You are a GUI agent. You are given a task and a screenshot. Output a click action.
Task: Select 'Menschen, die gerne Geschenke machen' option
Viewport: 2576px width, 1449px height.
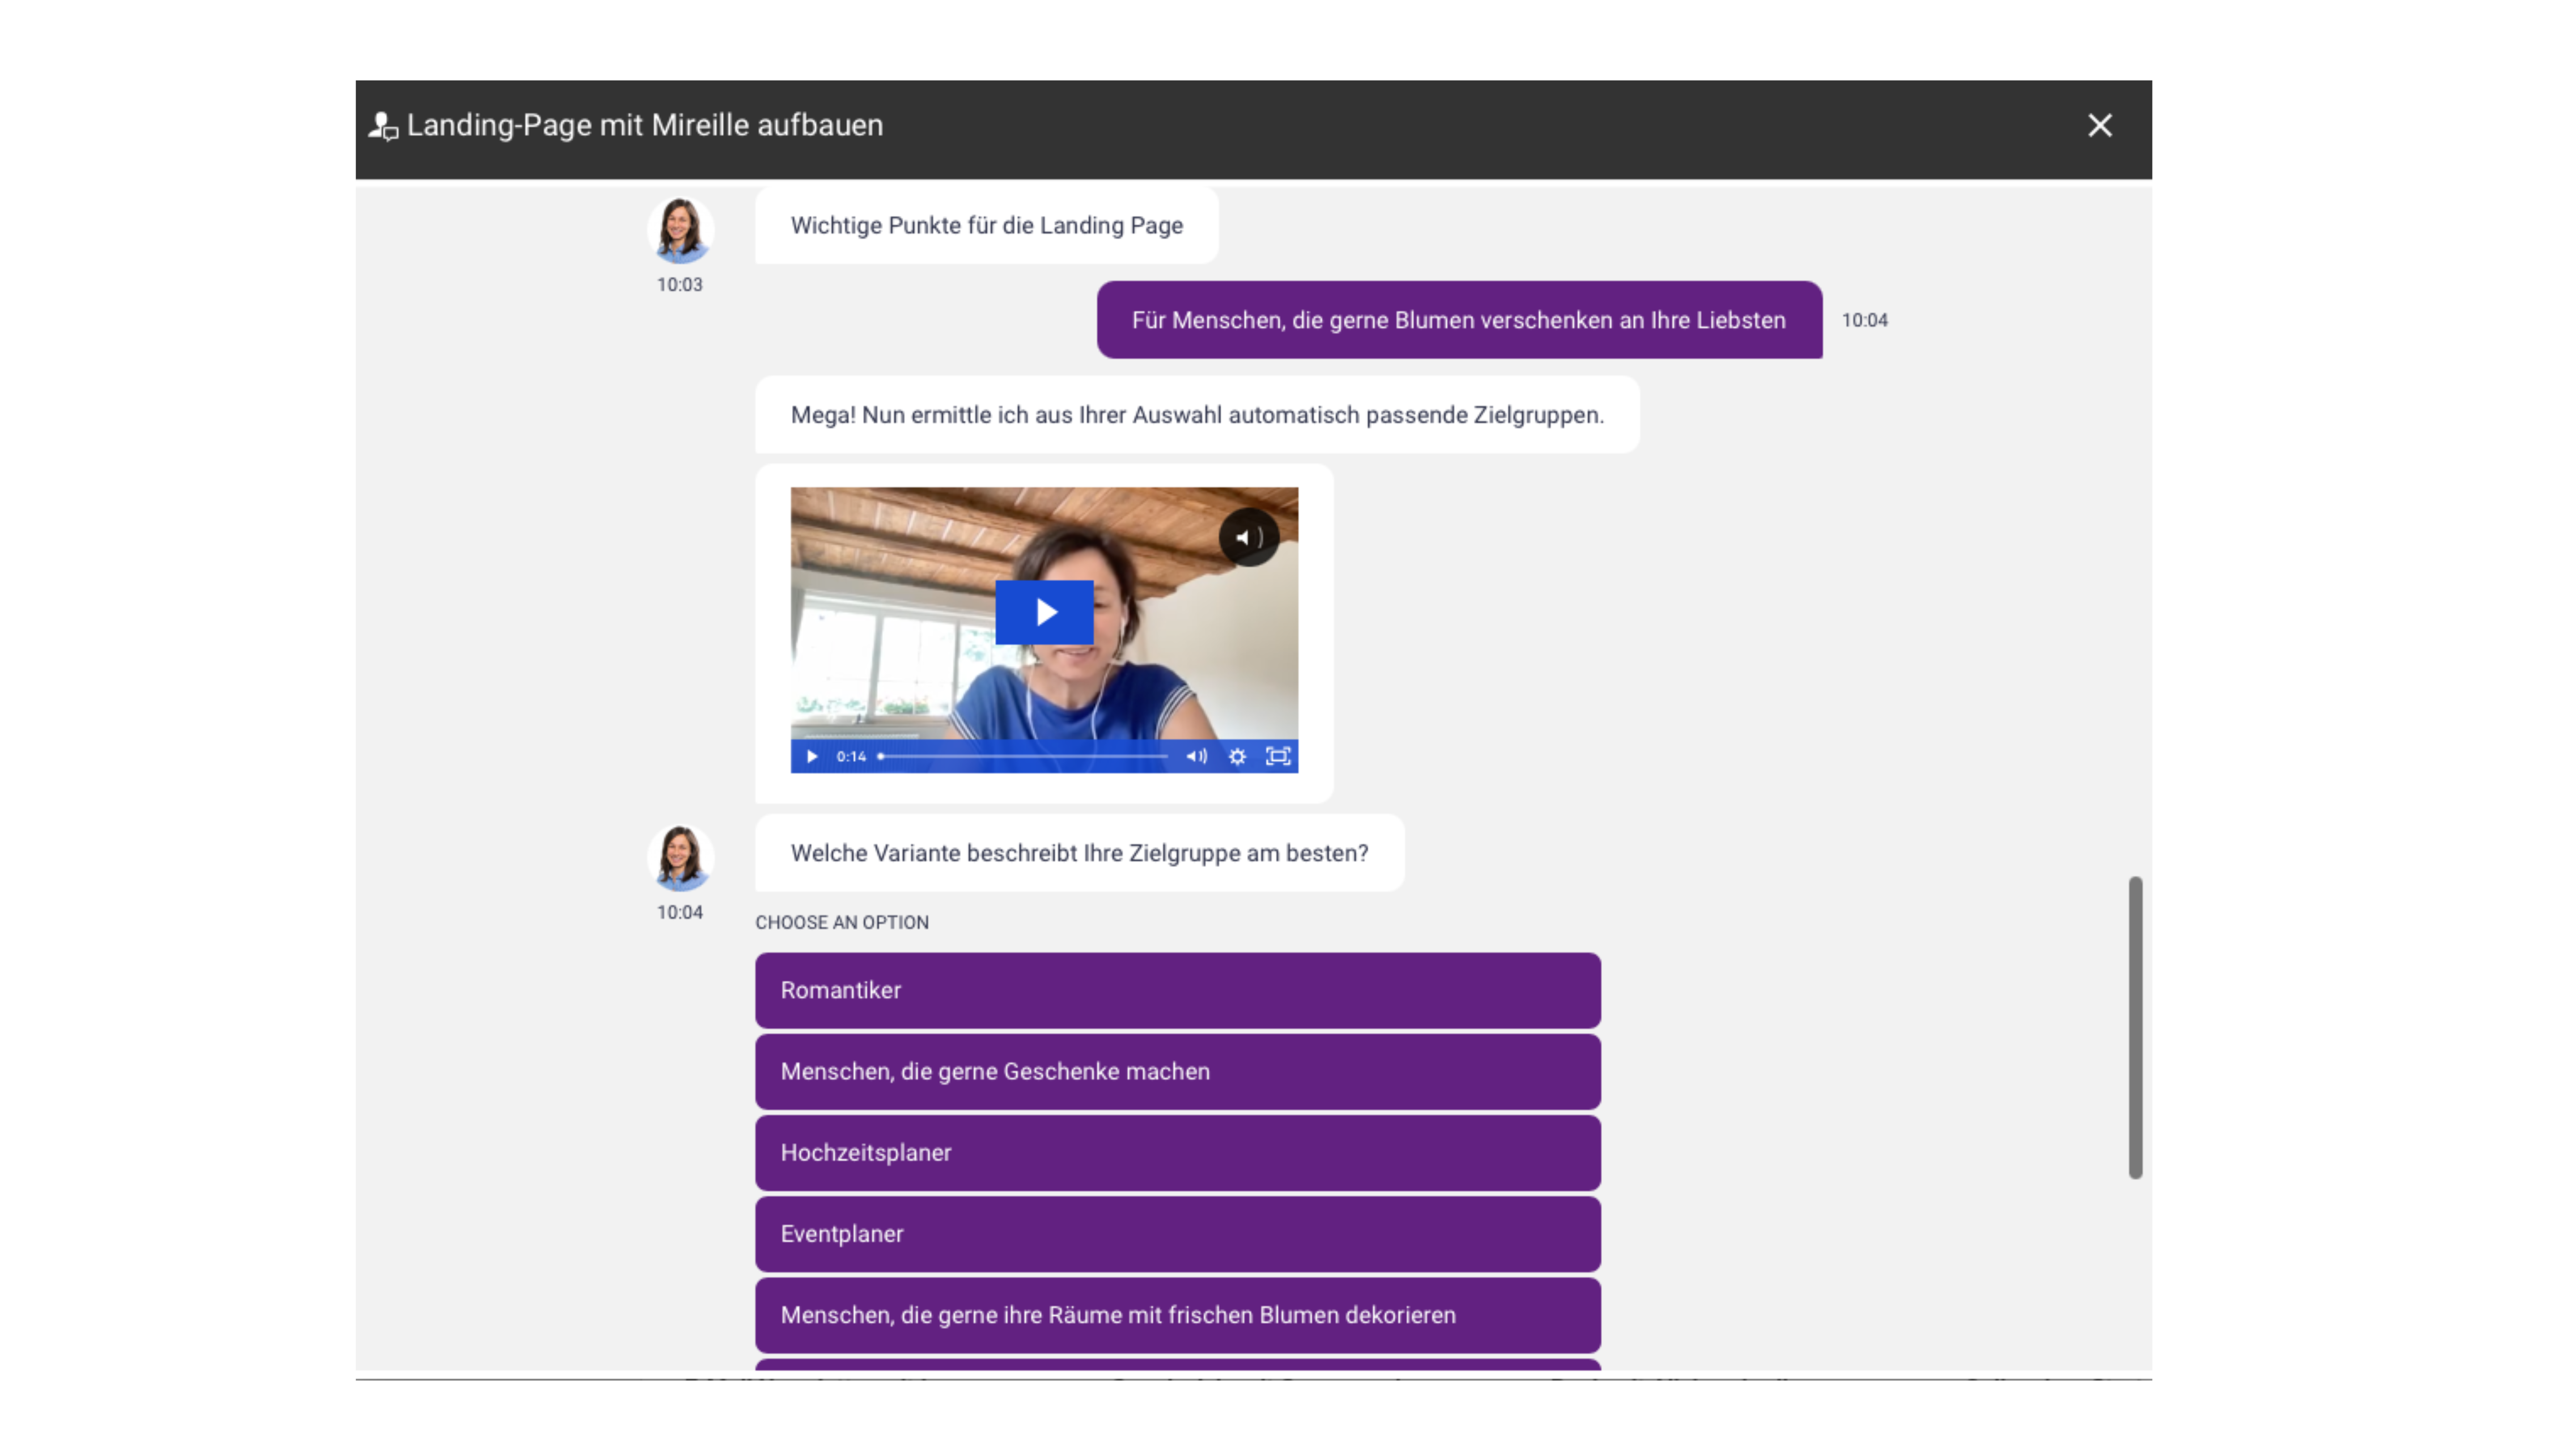tap(1177, 1071)
